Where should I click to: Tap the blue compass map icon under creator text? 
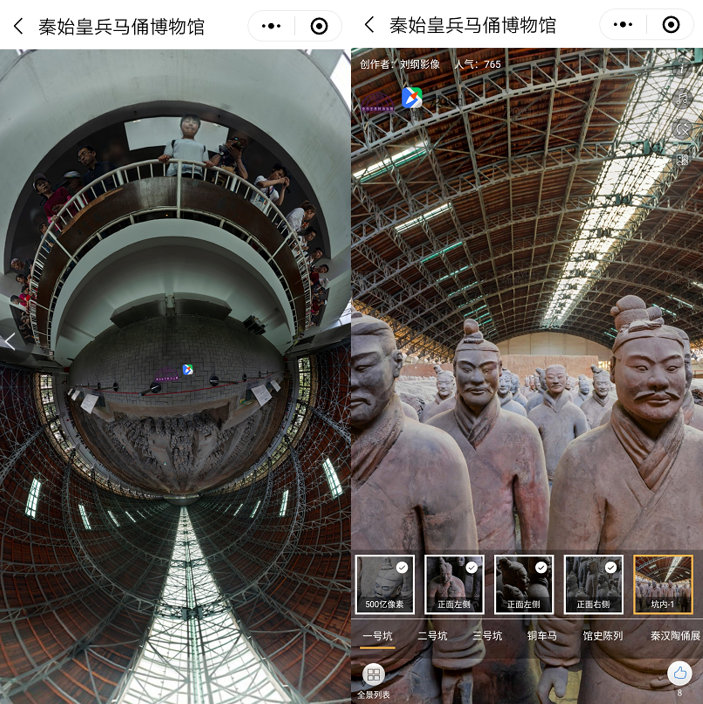412,97
